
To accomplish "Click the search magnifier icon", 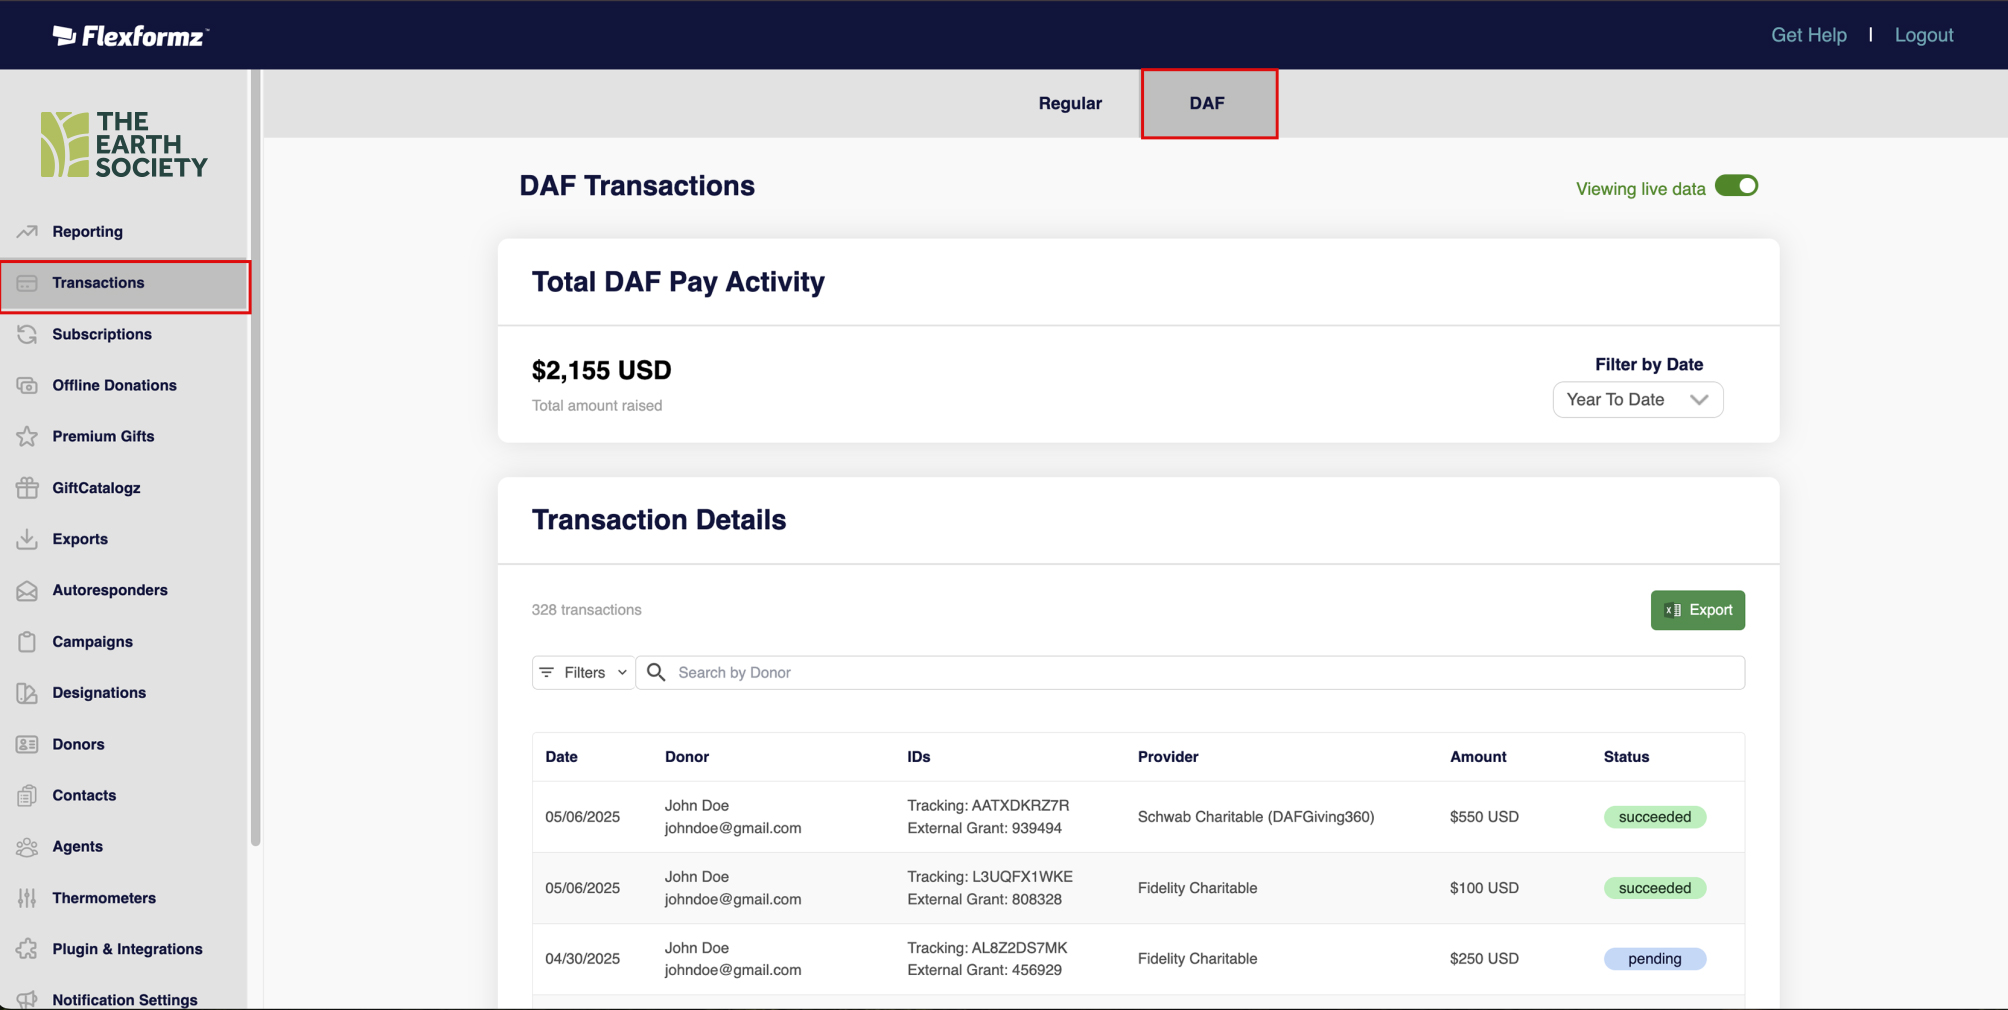I will coord(656,673).
